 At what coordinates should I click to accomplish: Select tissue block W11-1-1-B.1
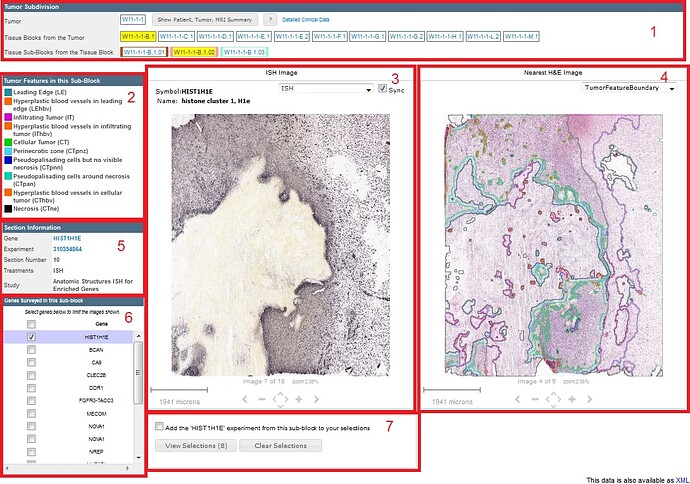138,37
